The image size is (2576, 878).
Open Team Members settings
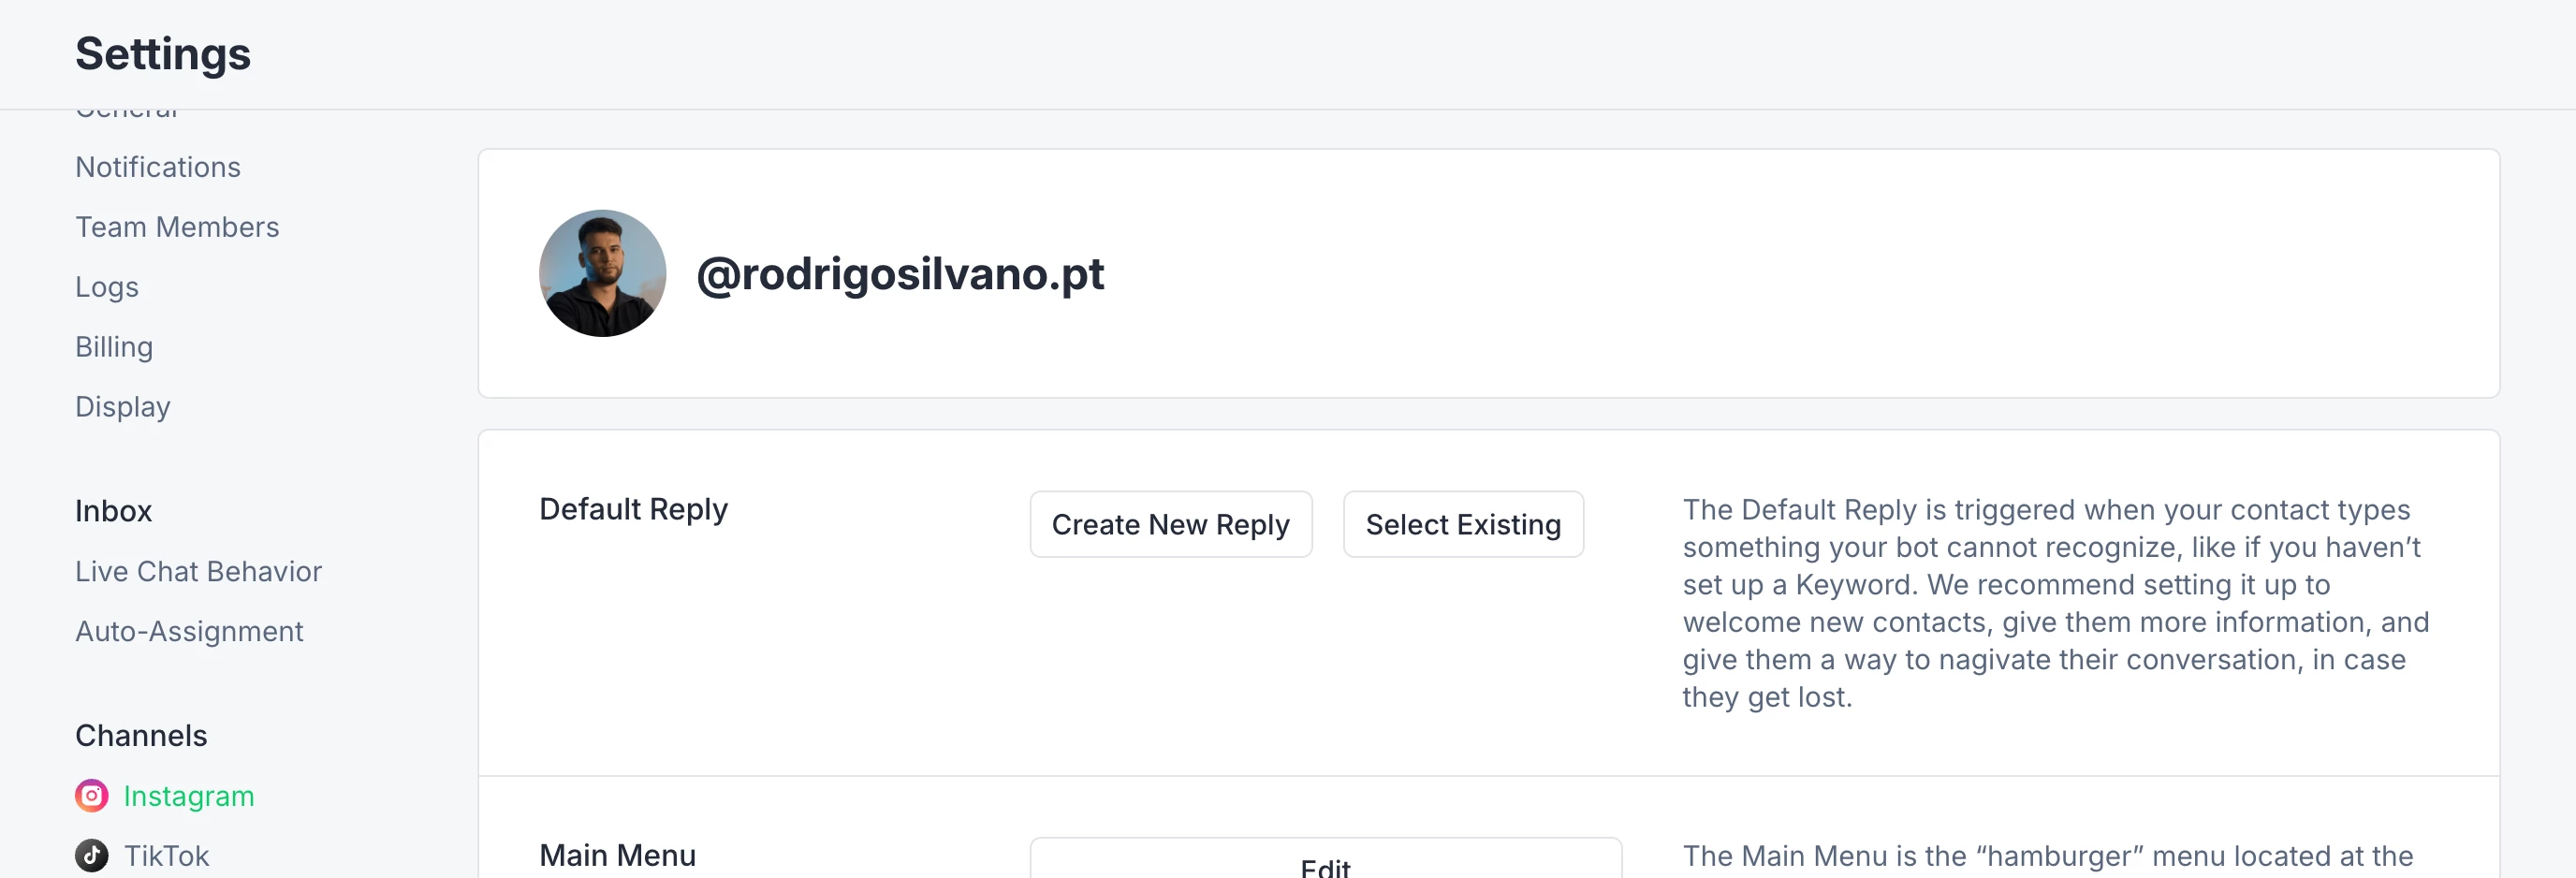coord(177,227)
